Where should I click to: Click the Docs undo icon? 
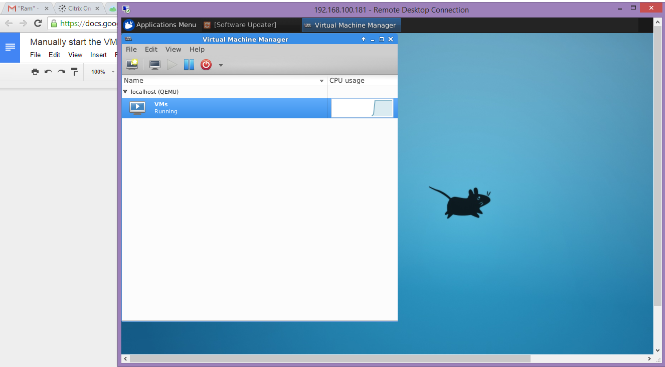point(48,72)
